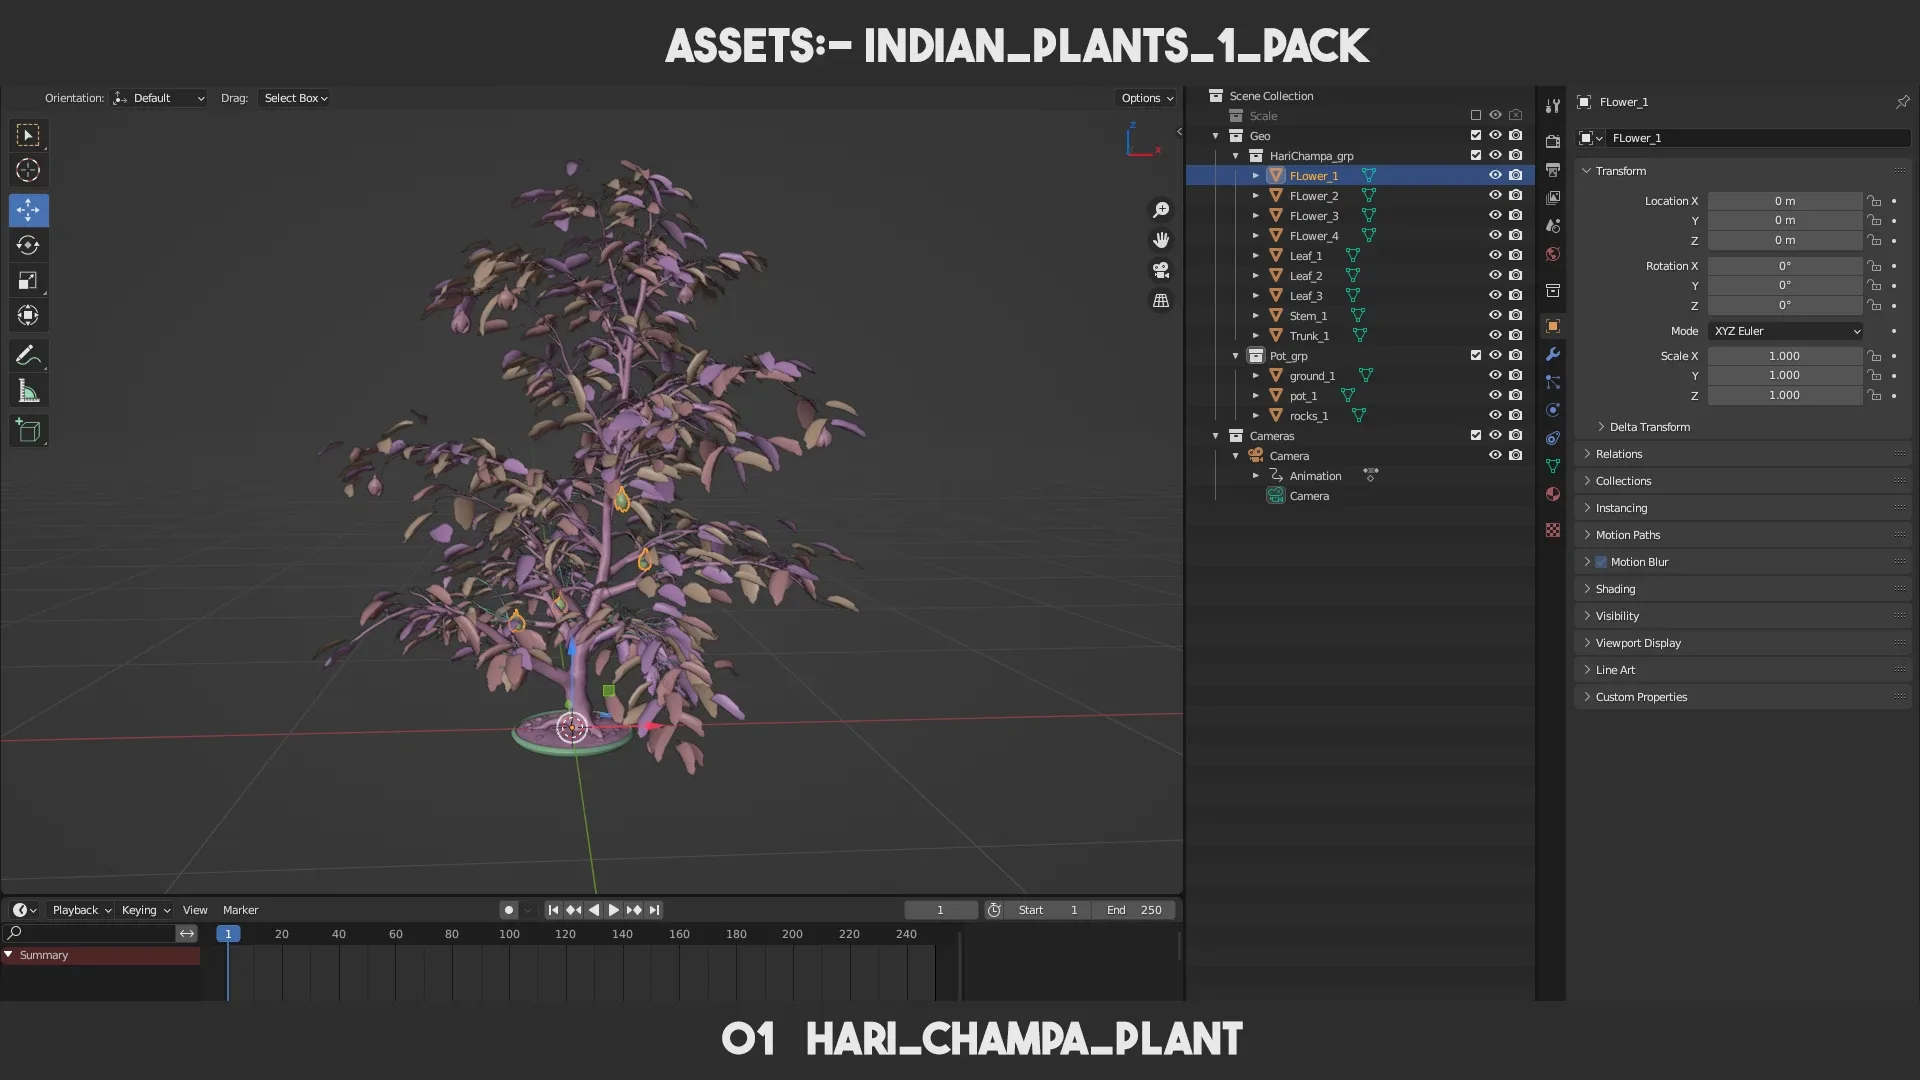Expand the Delta Transform panel
Image resolution: width=1920 pixels, height=1080 pixels.
coord(1648,427)
